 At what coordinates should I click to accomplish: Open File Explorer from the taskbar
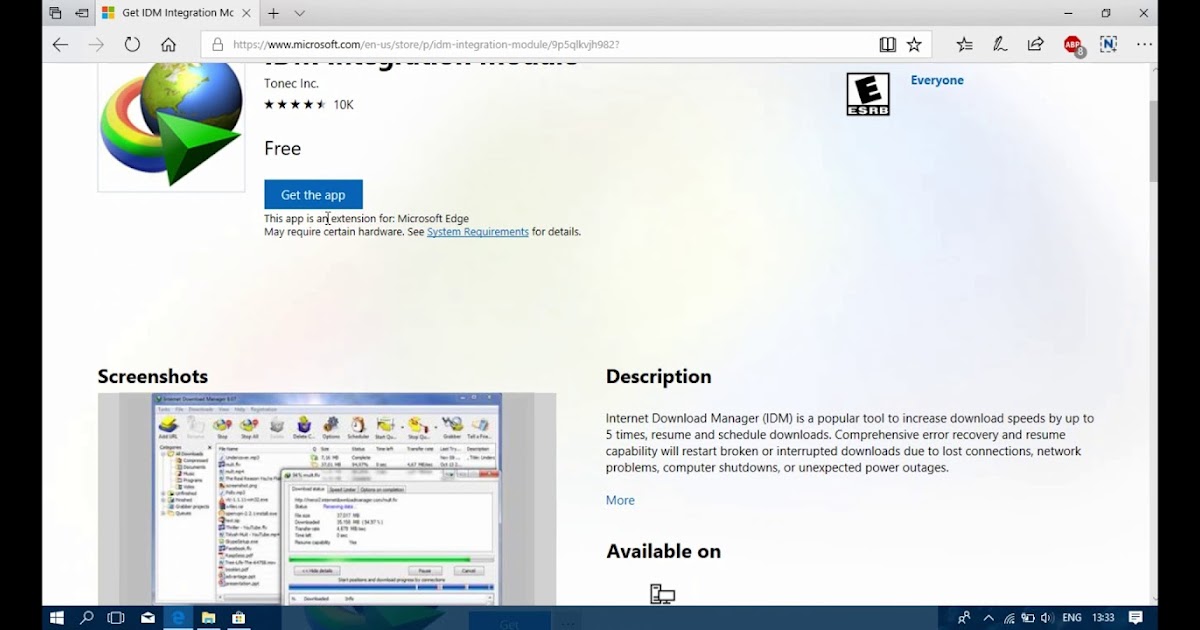[209, 618]
